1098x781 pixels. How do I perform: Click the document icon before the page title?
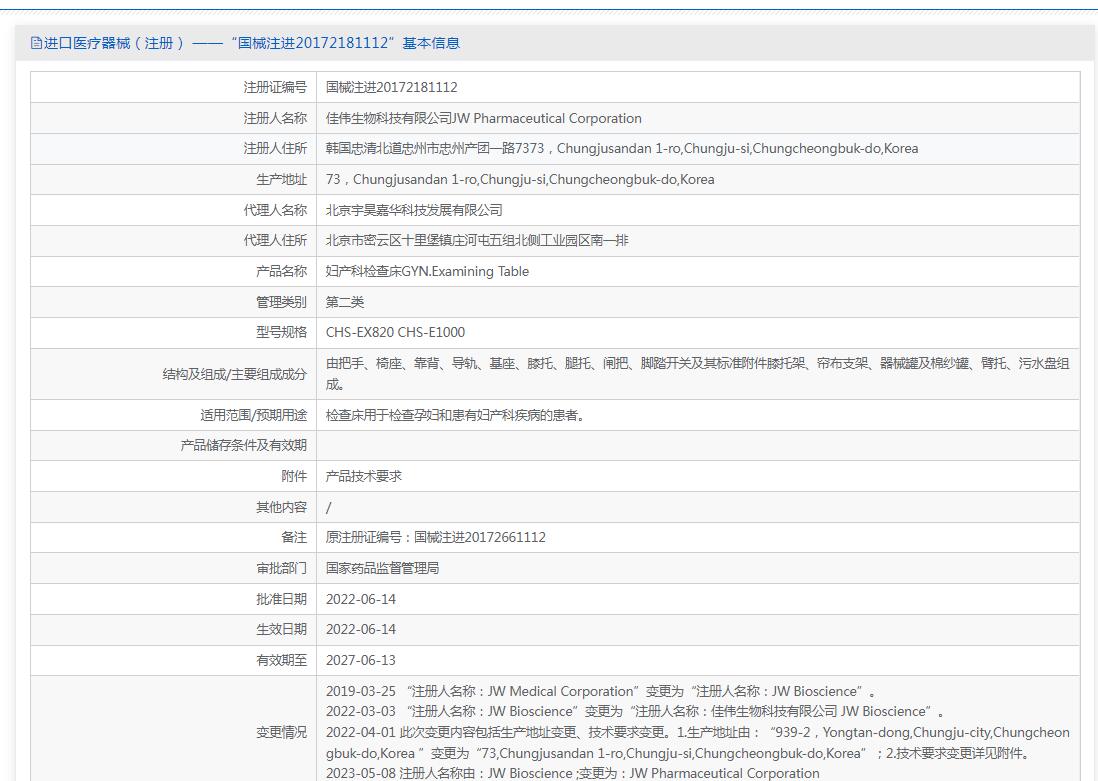pyautogui.click(x=36, y=43)
